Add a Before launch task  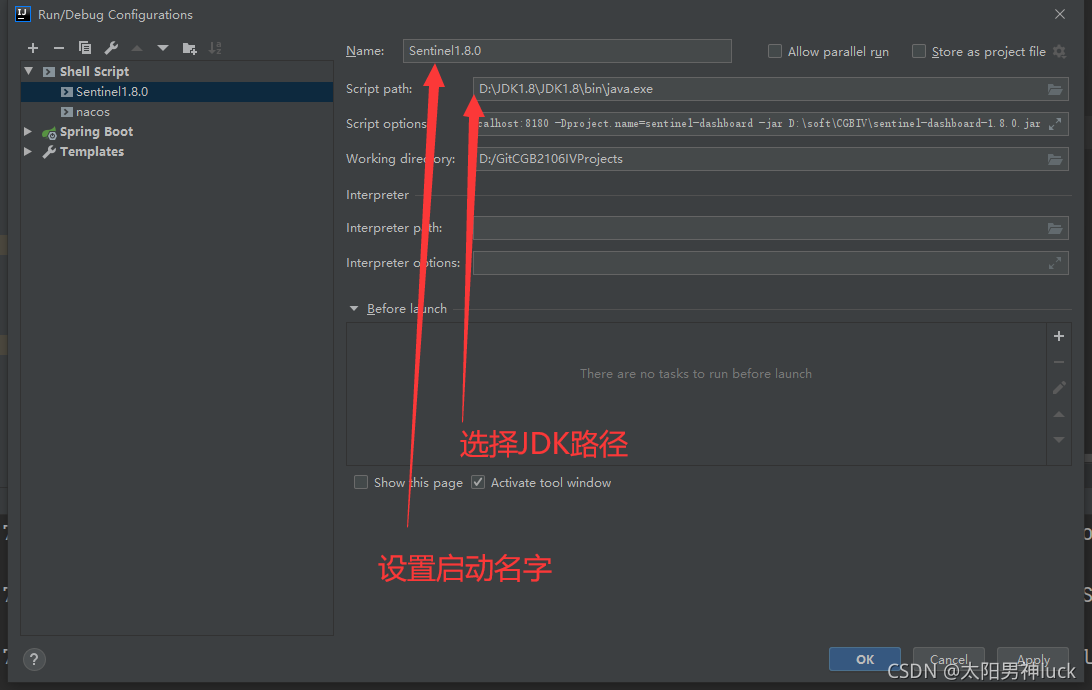tap(1059, 336)
